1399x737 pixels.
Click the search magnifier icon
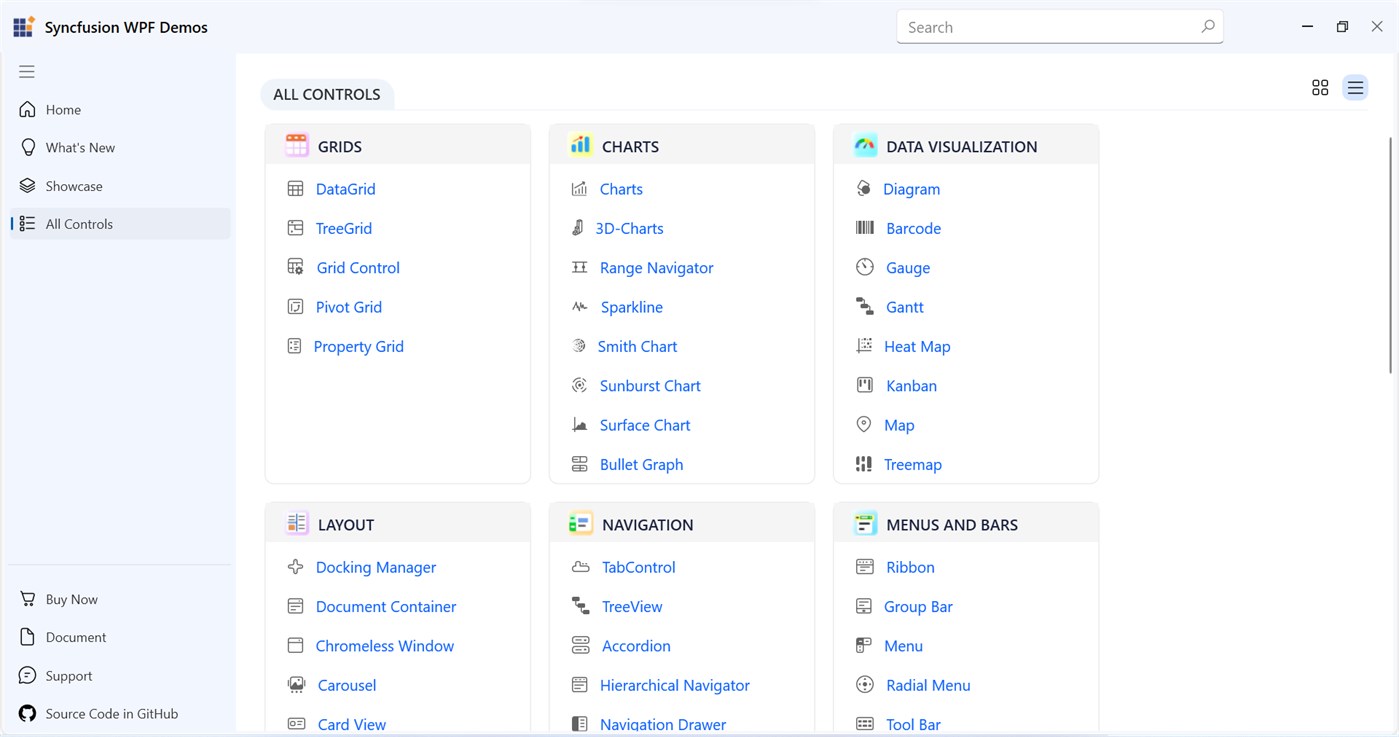pyautogui.click(x=1208, y=27)
